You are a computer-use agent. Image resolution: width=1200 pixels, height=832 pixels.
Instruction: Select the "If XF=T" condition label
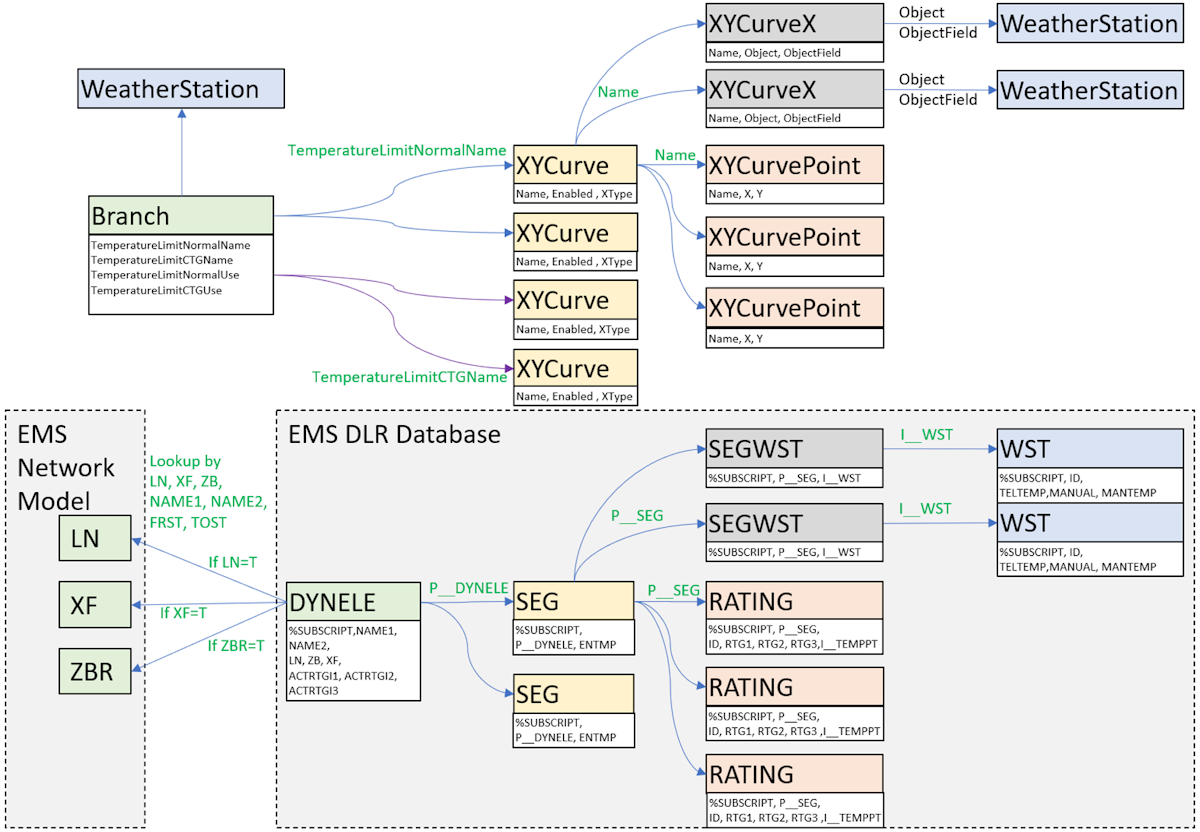pos(183,612)
